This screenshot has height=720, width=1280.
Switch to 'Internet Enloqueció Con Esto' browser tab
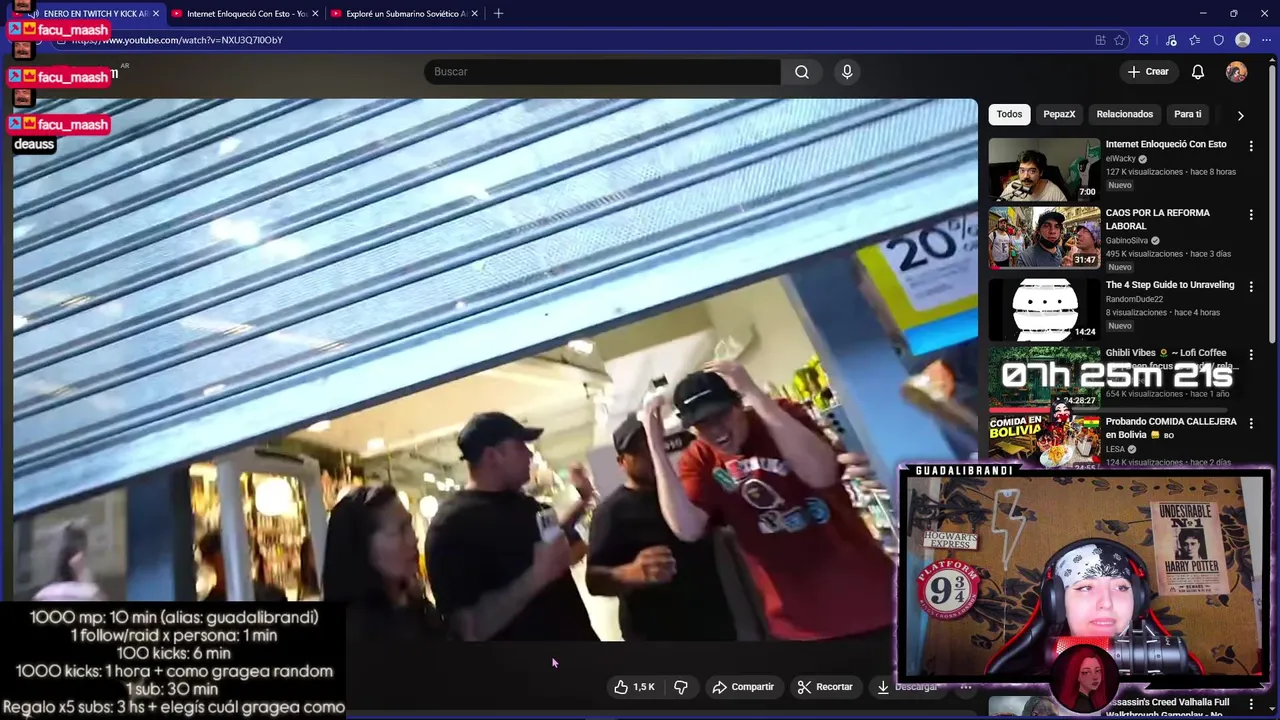pos(246,13)
